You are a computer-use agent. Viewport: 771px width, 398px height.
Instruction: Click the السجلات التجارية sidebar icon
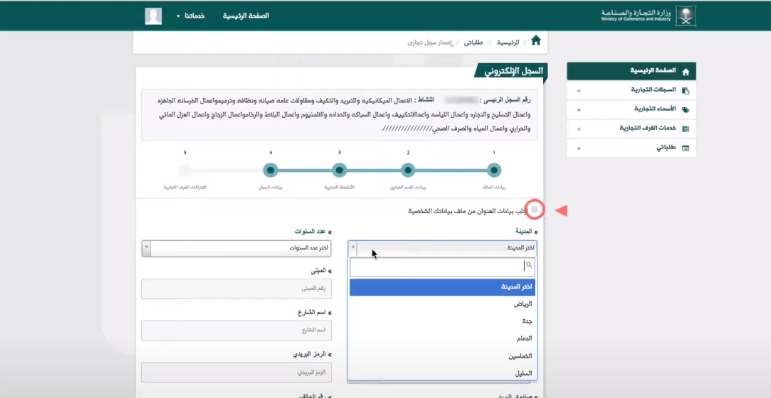click(x=686, y=91)
